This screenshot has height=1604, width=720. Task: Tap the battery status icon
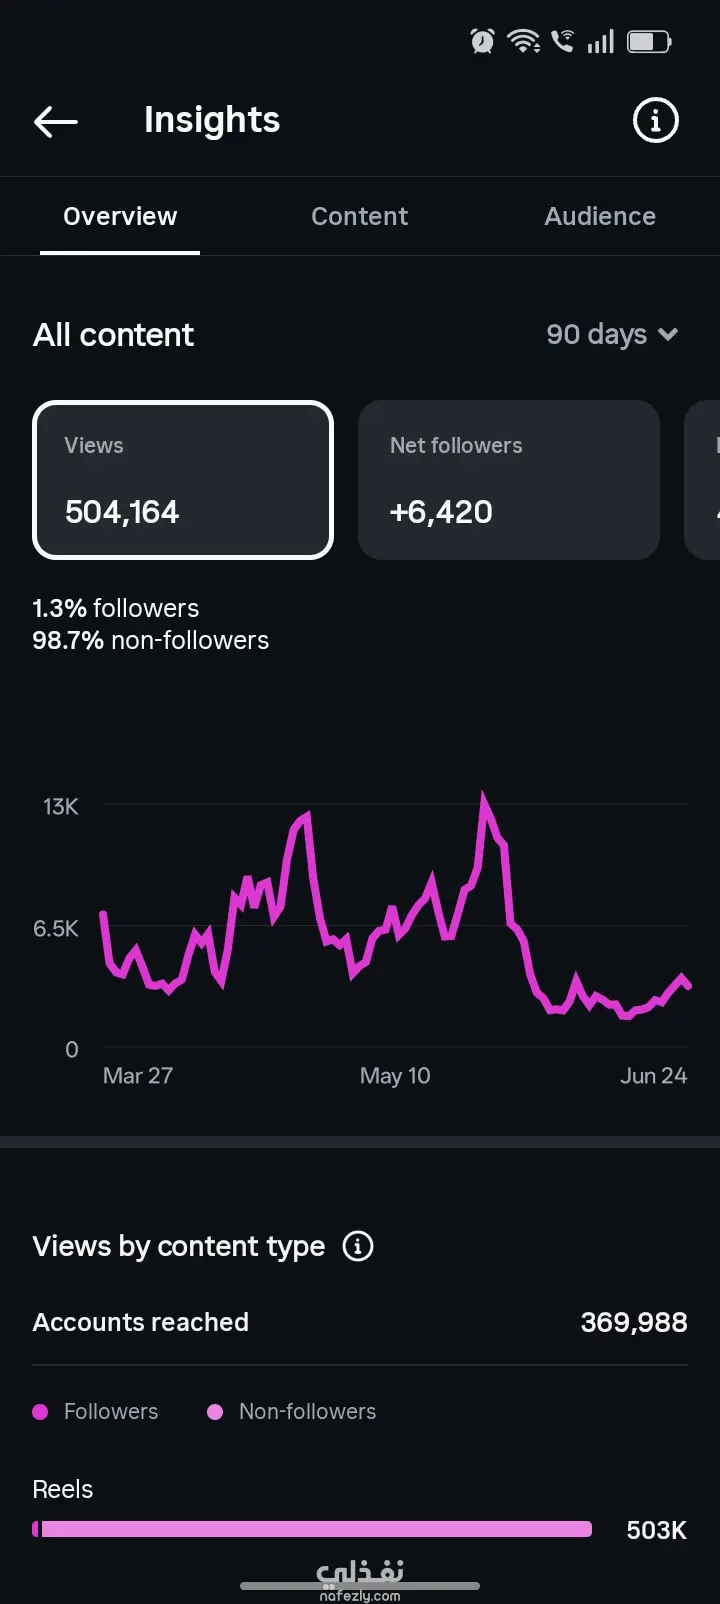[x=649, y=41]
